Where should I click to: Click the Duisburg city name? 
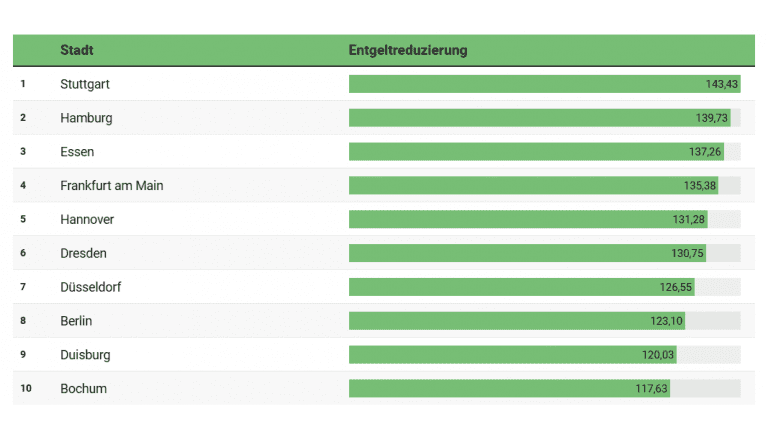85,355
